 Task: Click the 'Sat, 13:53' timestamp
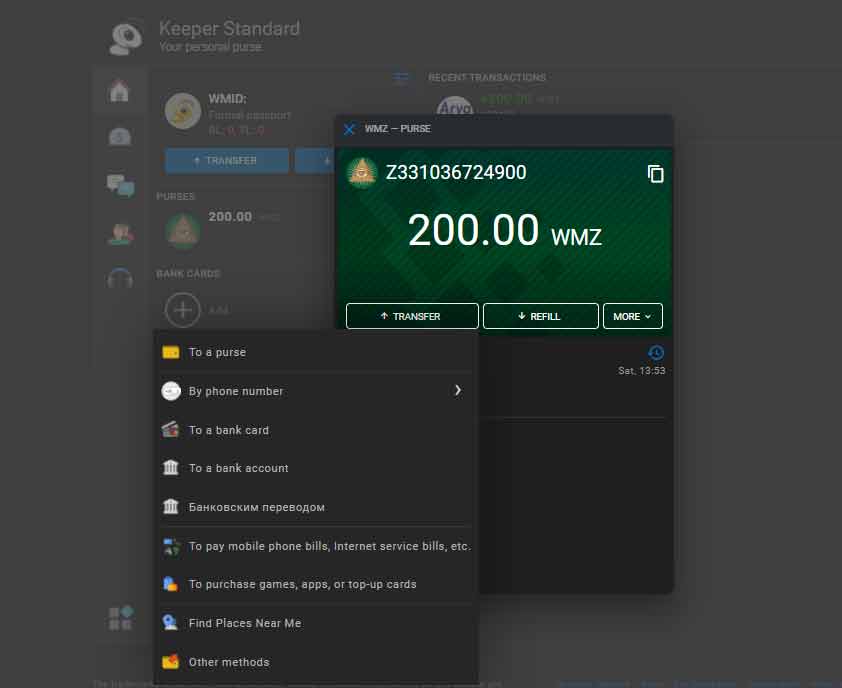pos(641,371)
